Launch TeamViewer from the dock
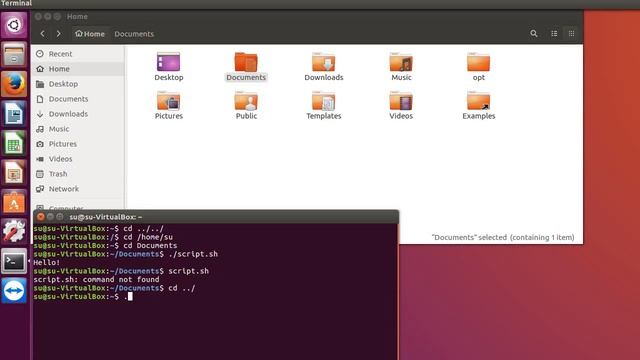This screenshot has width=640, height=360. pyautogui.click(x=14, y=291)
